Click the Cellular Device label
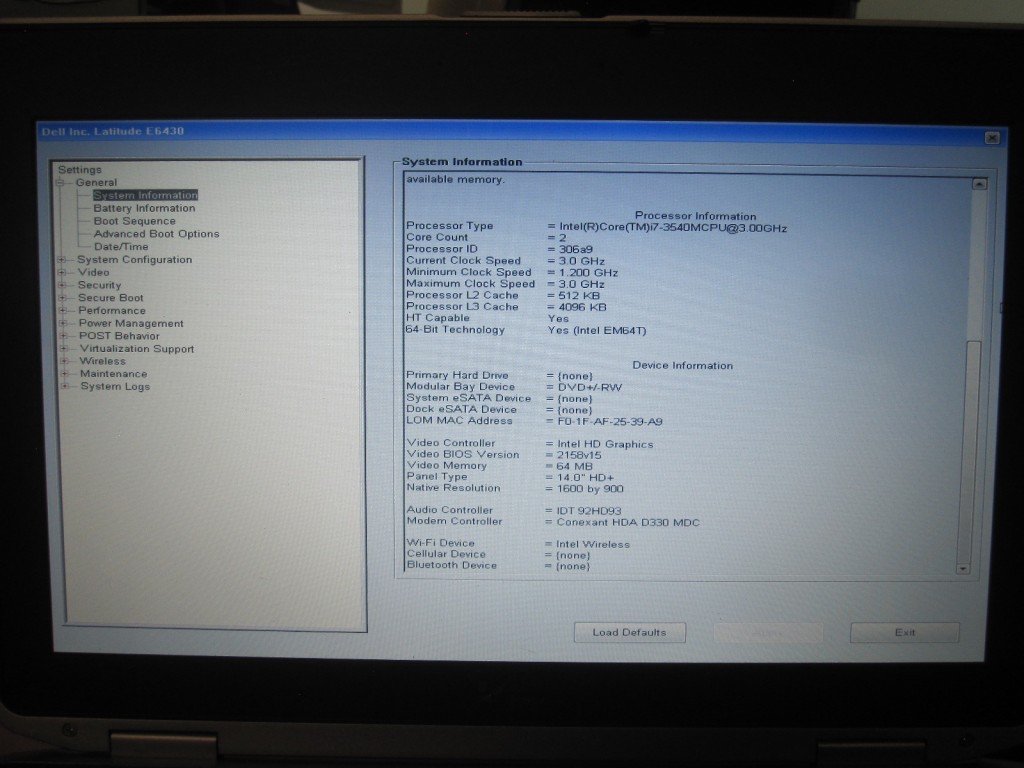This screenshot has height=768, width=1024. [446, 554]
